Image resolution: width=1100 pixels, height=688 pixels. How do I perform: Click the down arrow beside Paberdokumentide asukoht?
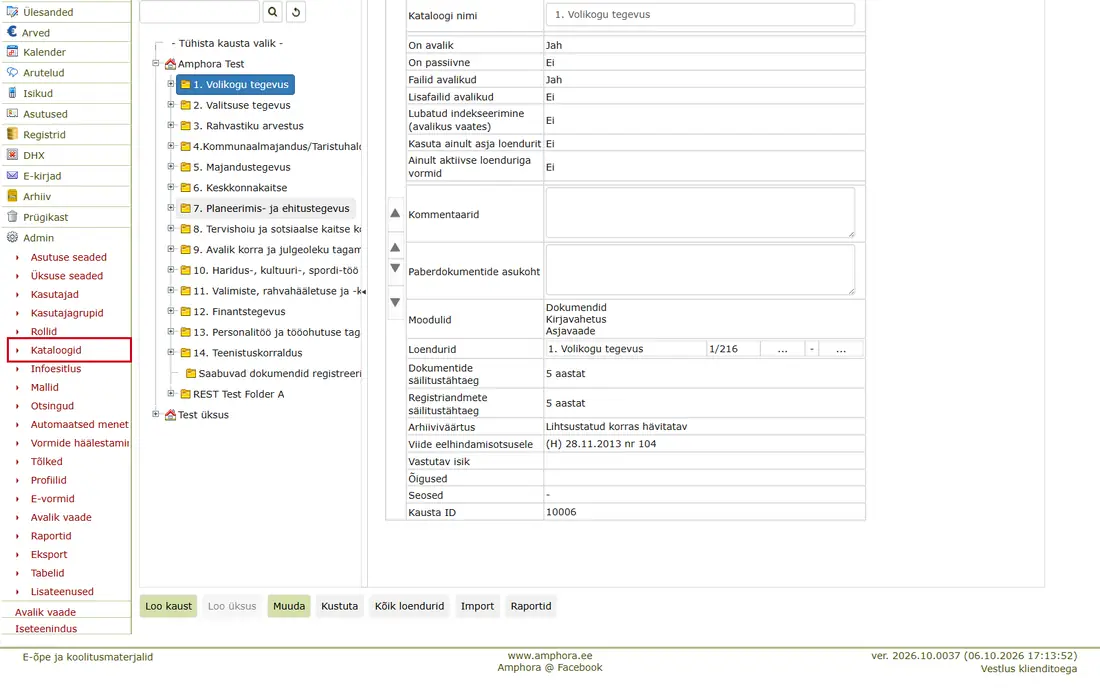pyautogui.click(x=395, y=268)
